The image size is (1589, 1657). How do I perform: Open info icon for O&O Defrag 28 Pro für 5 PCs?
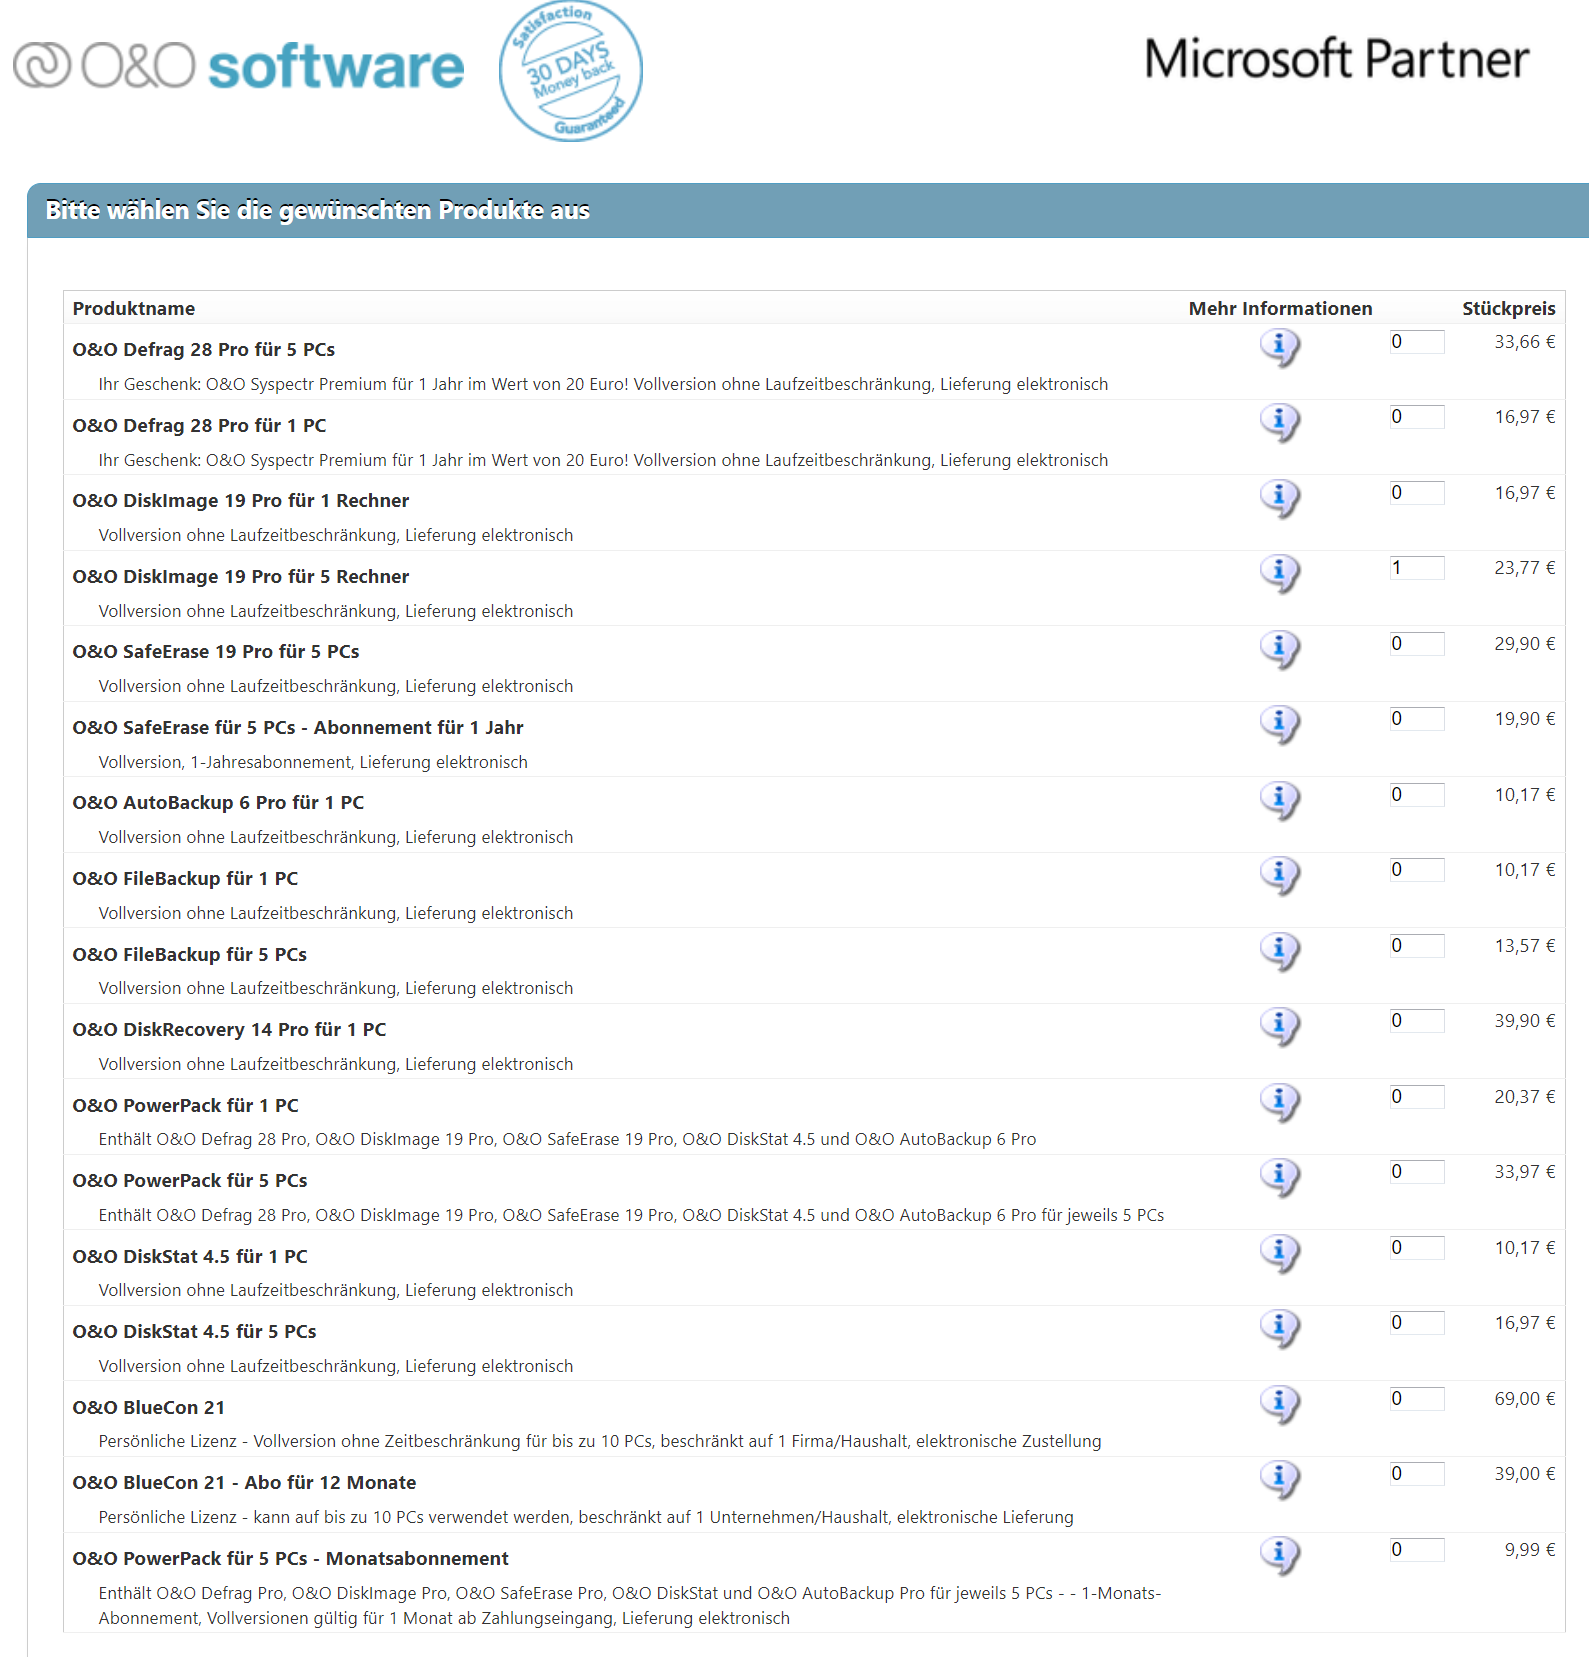coord(1279,348)
